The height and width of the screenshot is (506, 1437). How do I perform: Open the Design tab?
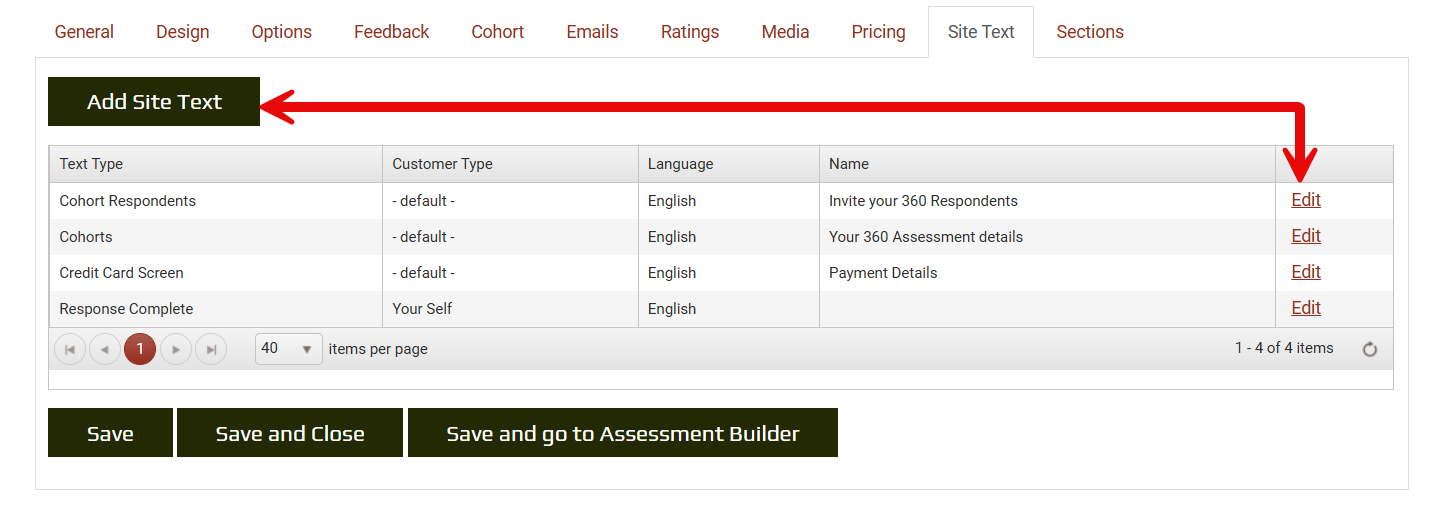click(183, 32)
